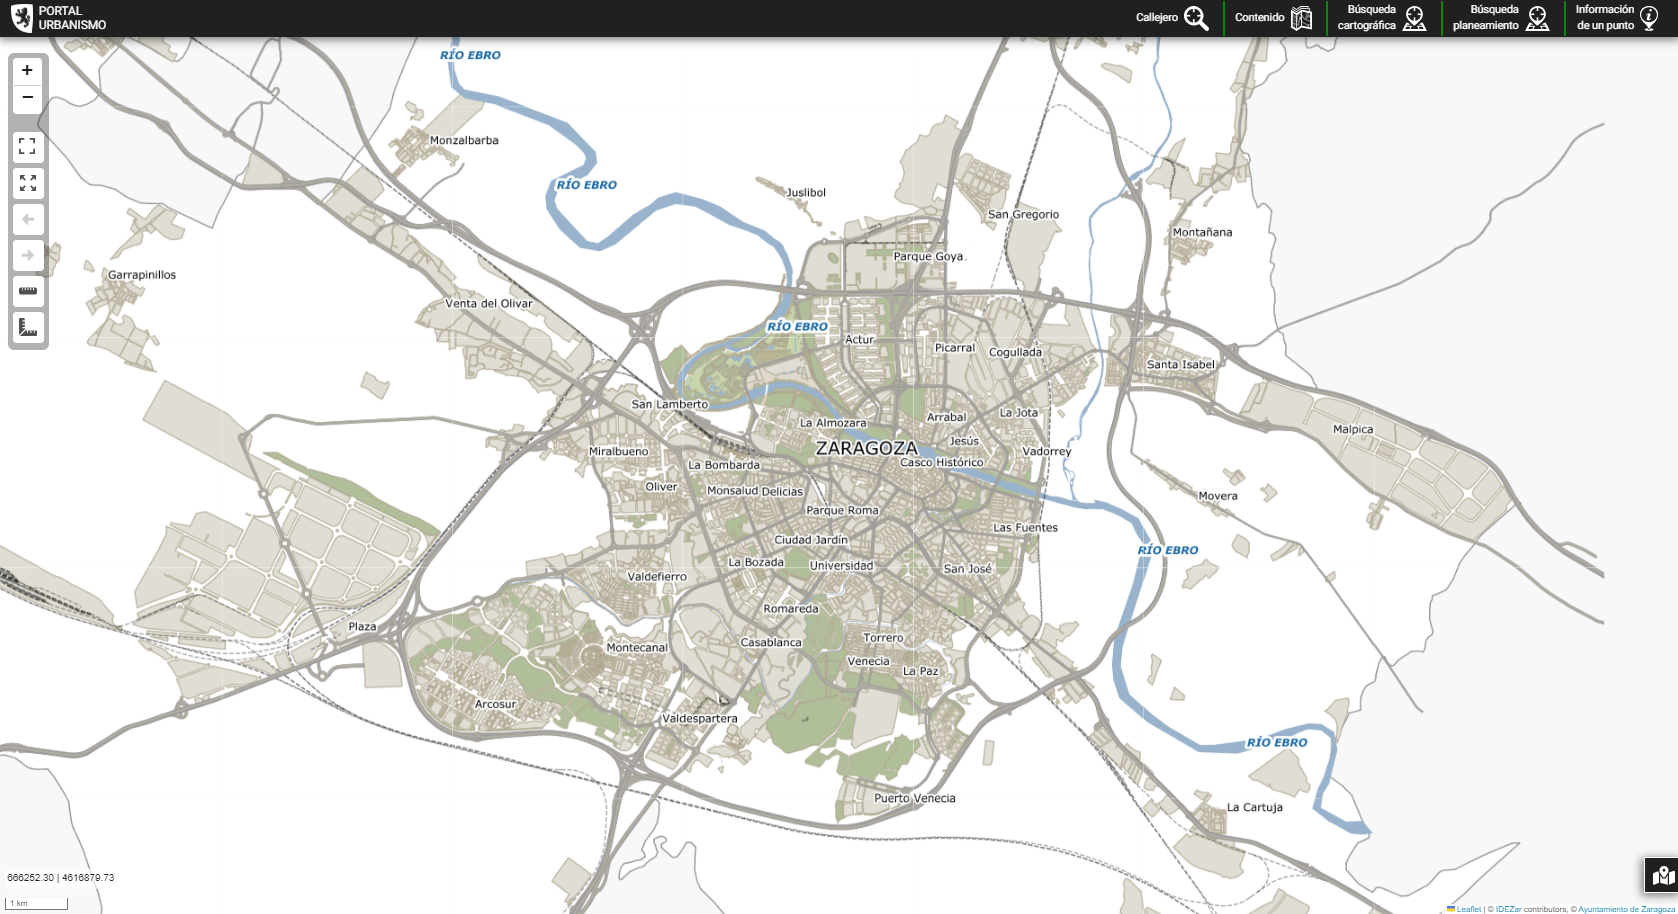Toggle the full screen map view
Viewport: 1678px width, 914px height.
28,183
